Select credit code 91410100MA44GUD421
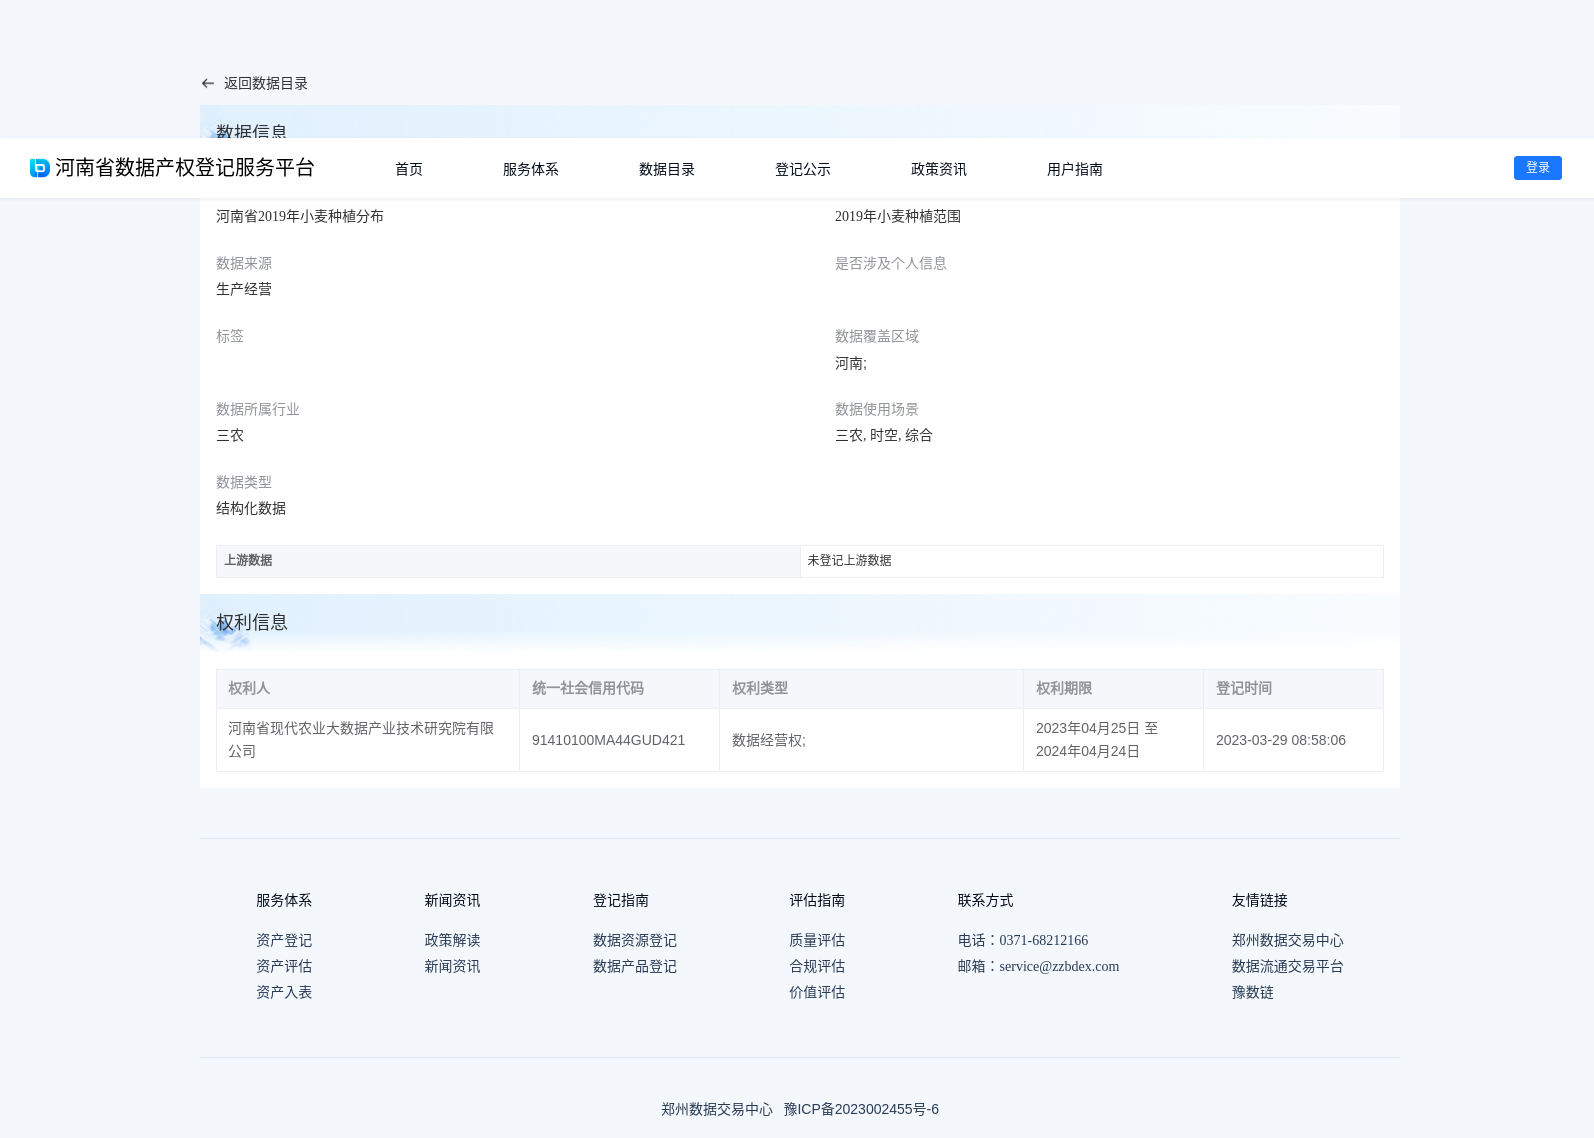This screenshot has height=1138, width=1594. click(x=608, y=740)
